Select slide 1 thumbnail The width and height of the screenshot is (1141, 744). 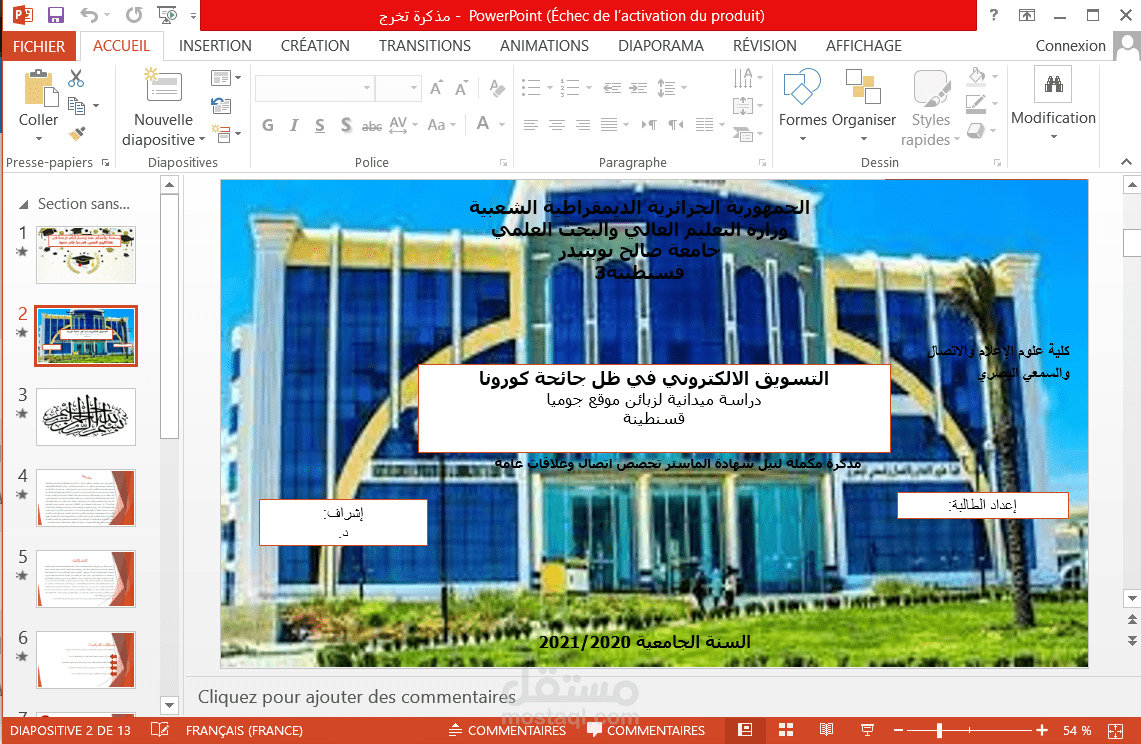(86, 254)
